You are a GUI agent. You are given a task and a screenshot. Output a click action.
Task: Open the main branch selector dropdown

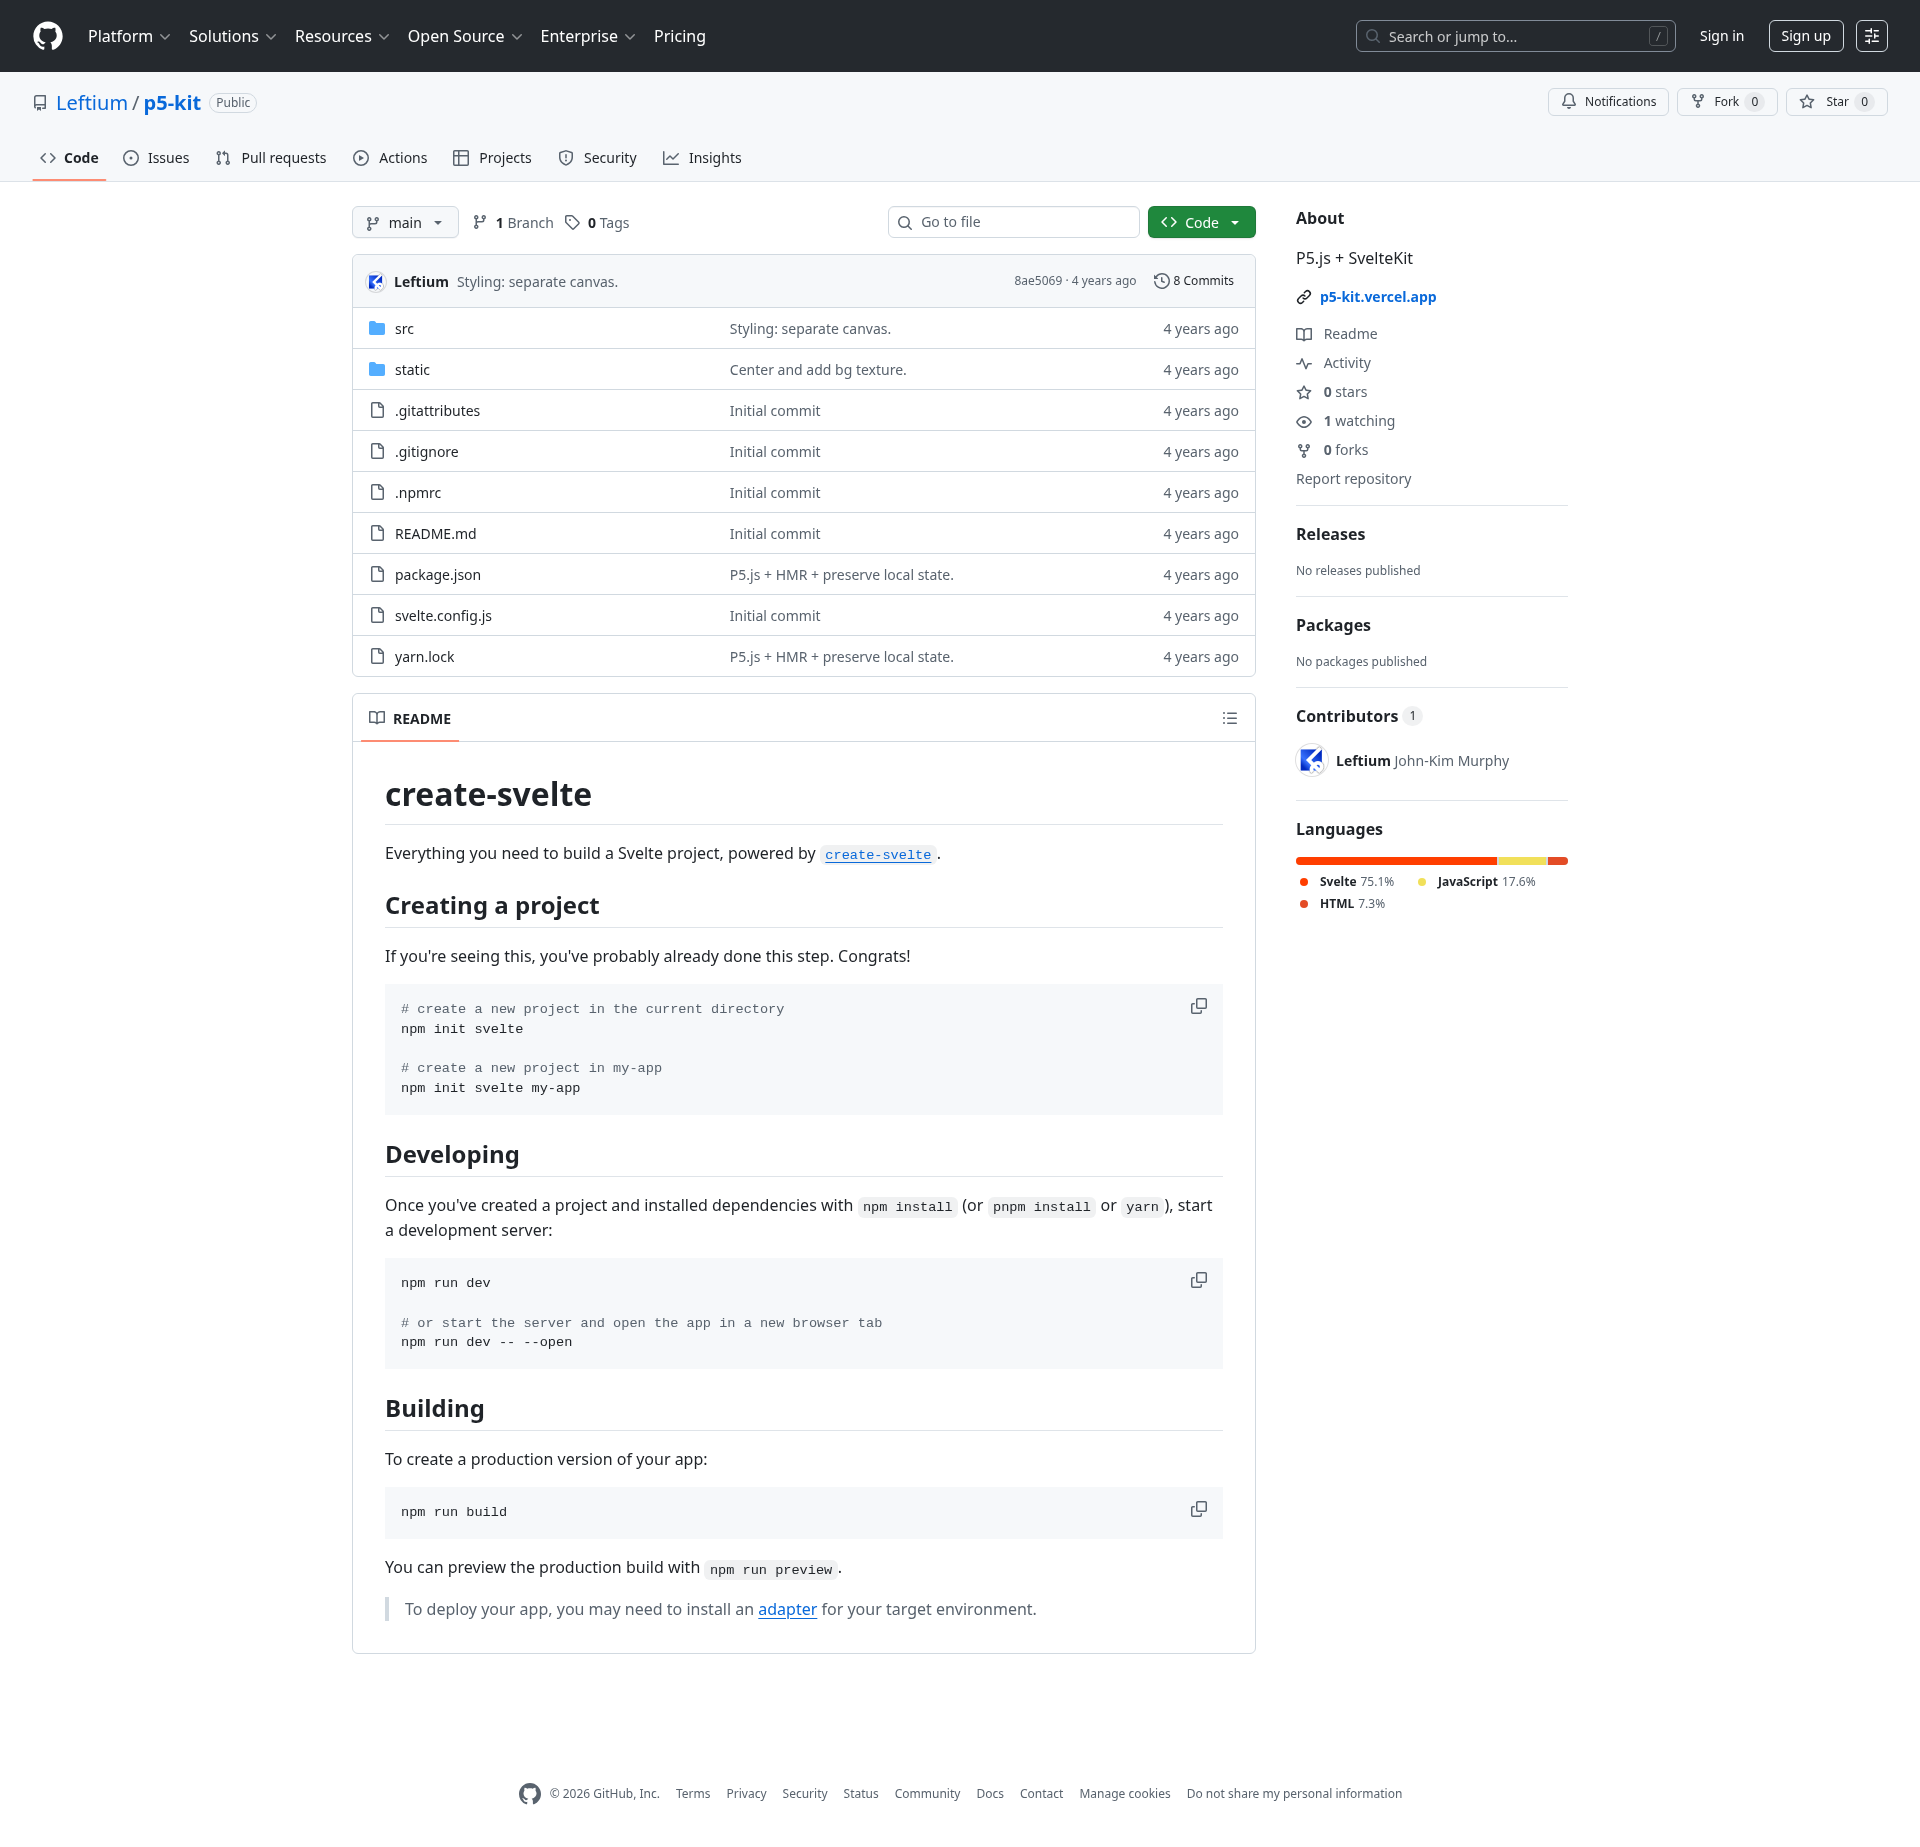tap(405, 222)
